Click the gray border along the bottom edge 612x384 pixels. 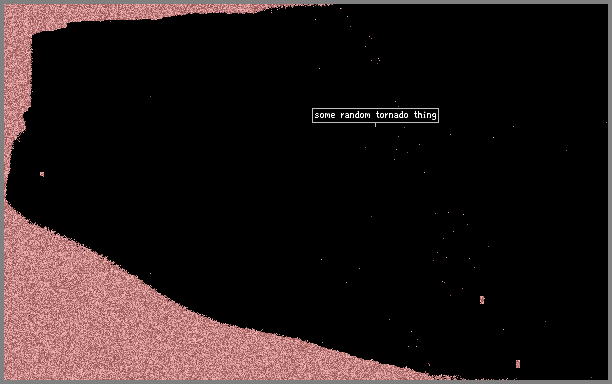pyautogui.click(x=306, y=382)
